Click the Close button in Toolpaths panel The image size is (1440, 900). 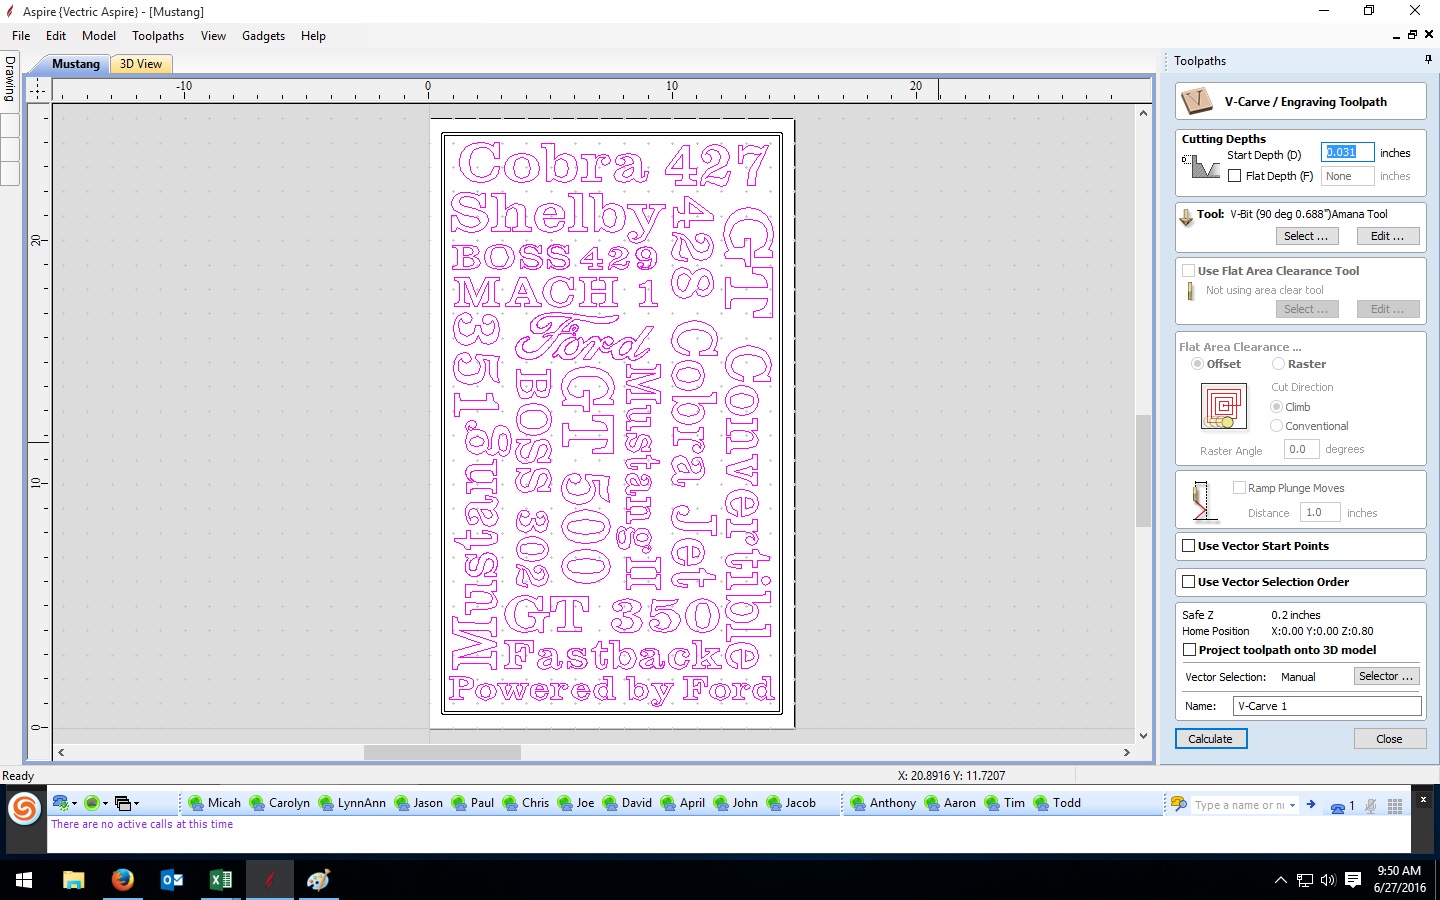pos(1389,739)
